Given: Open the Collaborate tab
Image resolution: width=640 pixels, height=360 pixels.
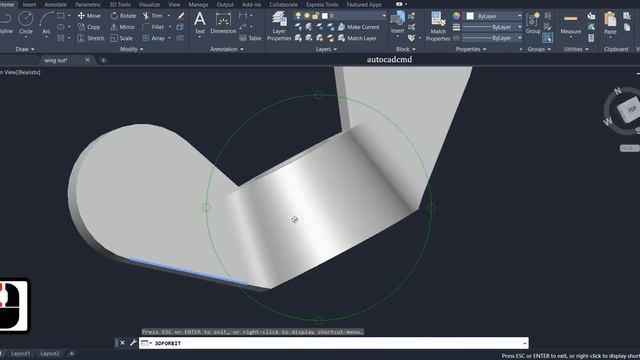Looking at the screenshot, I should tap(283, 4).
